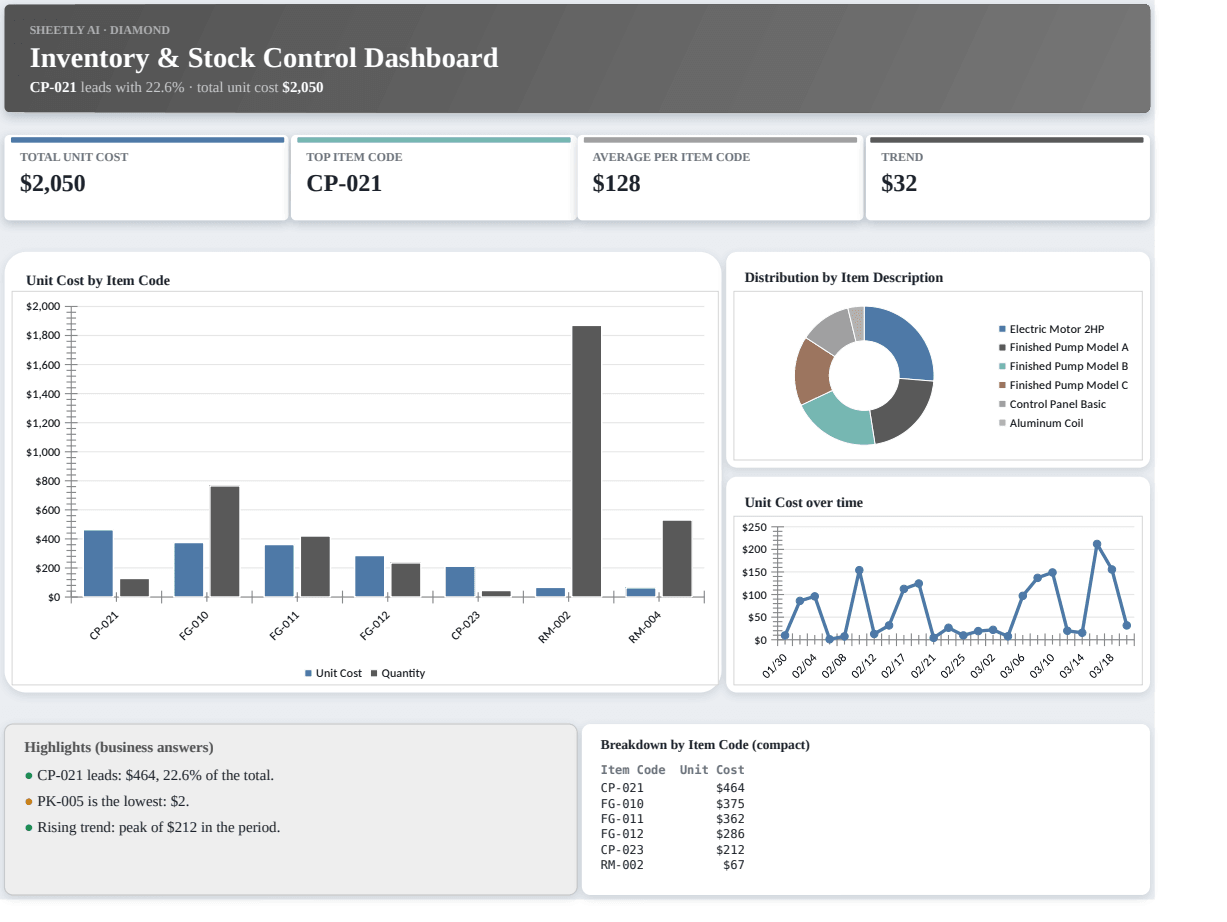The height and width of the screenshot is (922, 1227).
Task: Click the blue Unit Cost bar for FG-011
Action: click(x=279, y=571)
